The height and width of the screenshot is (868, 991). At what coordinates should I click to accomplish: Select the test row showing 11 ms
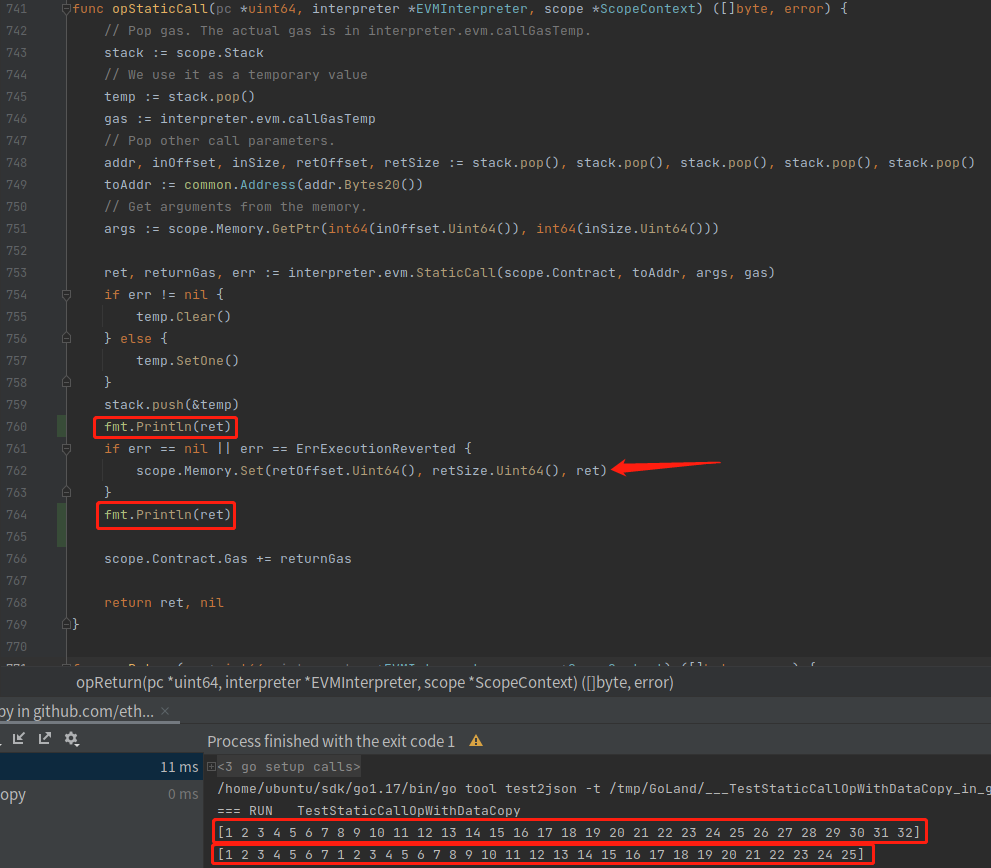point(101,767)
